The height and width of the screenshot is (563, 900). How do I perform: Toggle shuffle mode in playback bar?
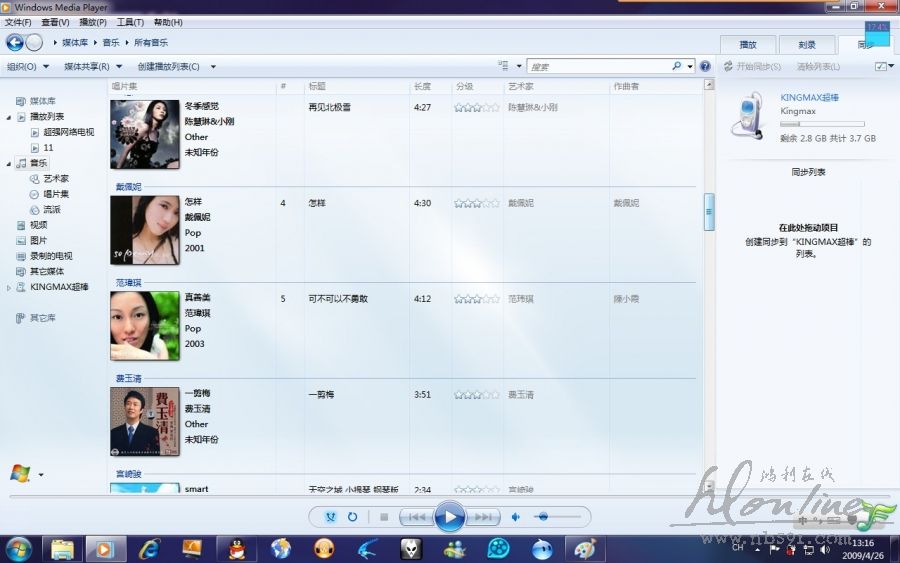pyautogui.click(x=331, y=517)
